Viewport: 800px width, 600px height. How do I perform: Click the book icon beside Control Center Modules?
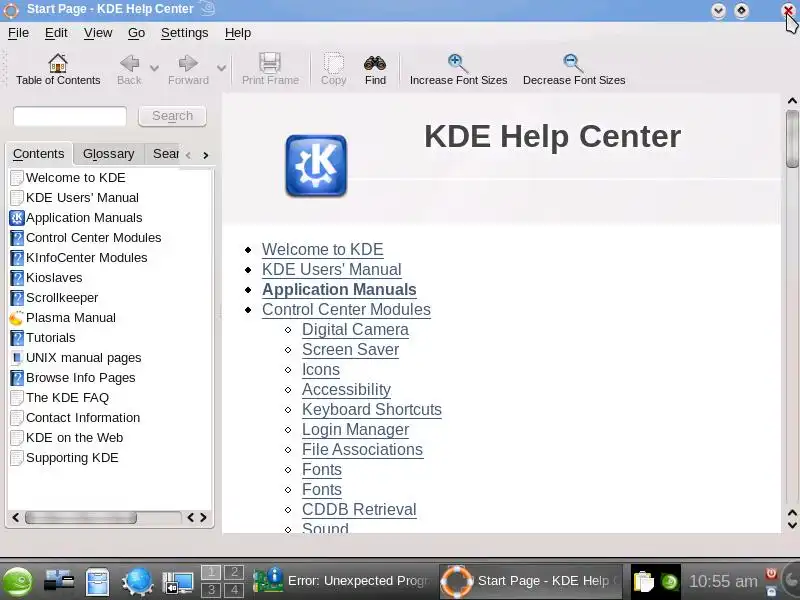coord(17,238)
